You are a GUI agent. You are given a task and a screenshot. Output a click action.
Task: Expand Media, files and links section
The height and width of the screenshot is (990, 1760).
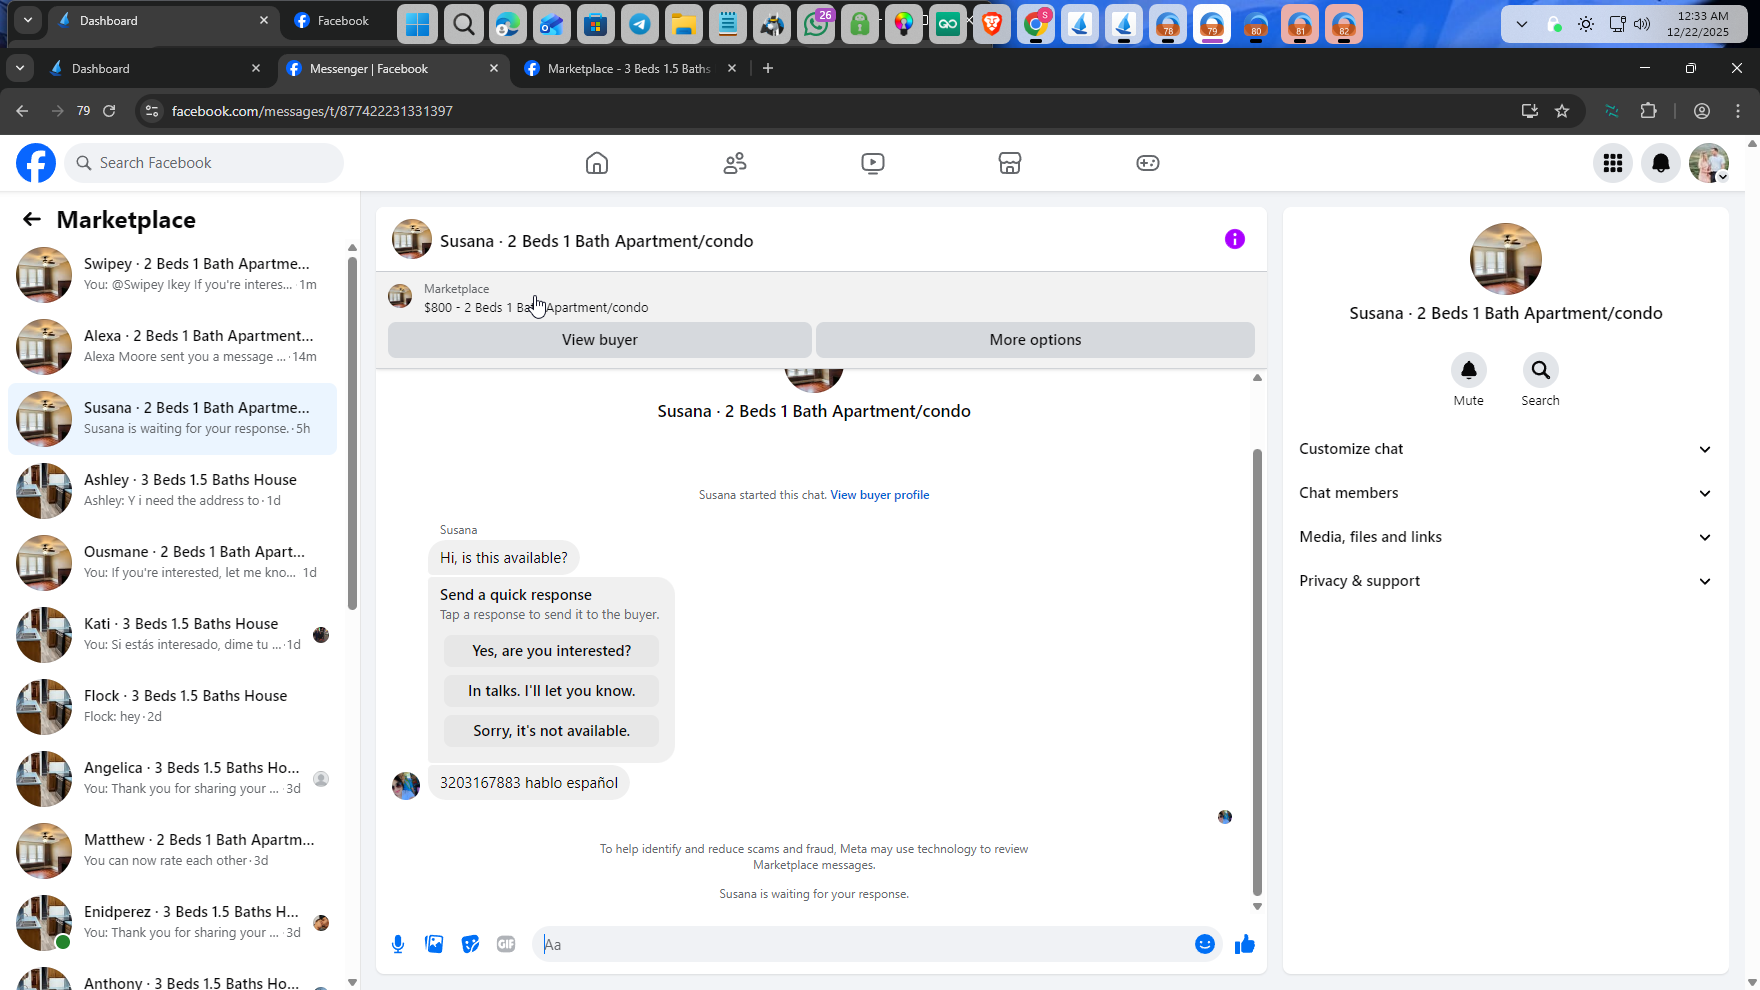(1506, 537)
